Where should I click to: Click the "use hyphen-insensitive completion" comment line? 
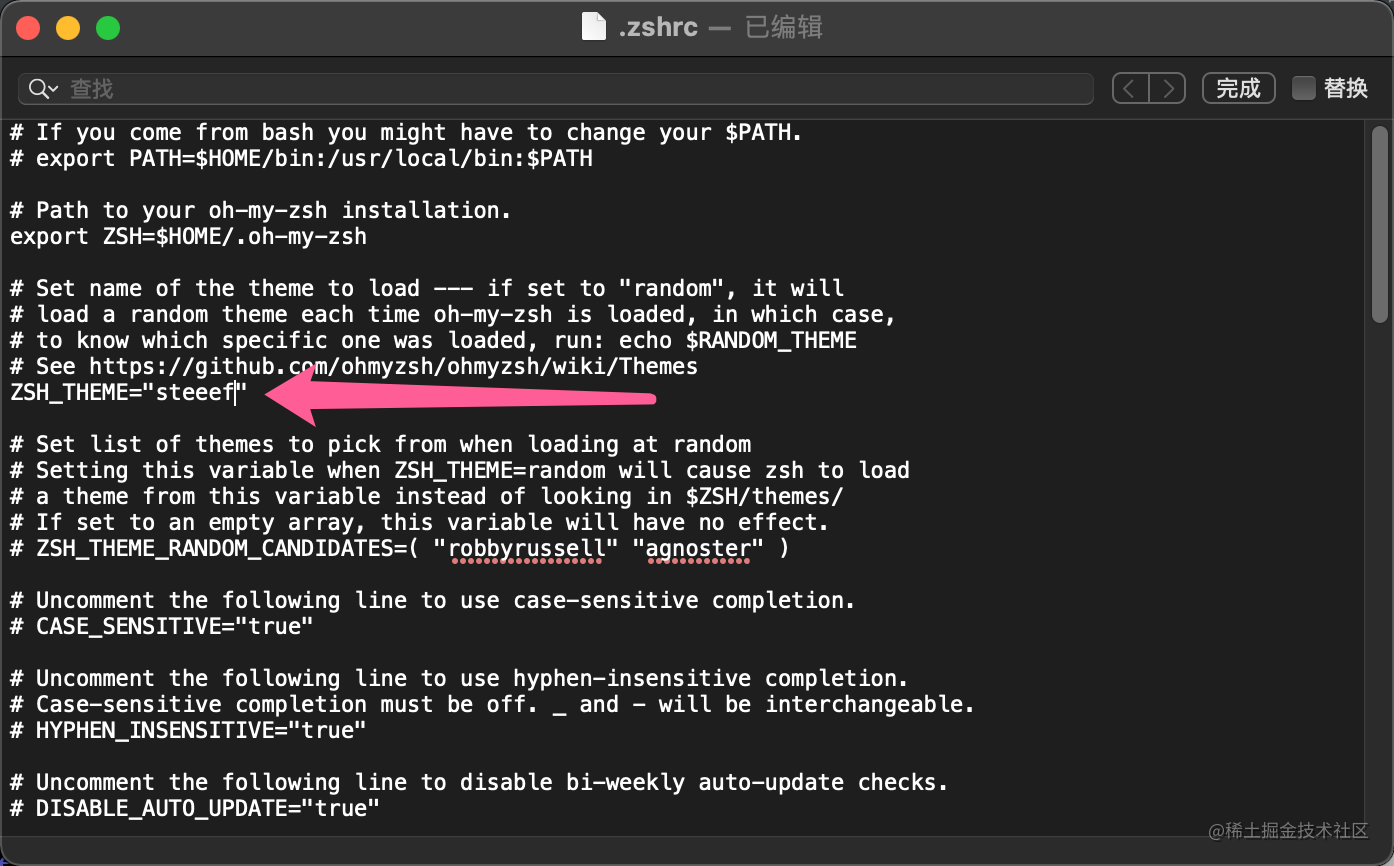(x=460, y=679)
